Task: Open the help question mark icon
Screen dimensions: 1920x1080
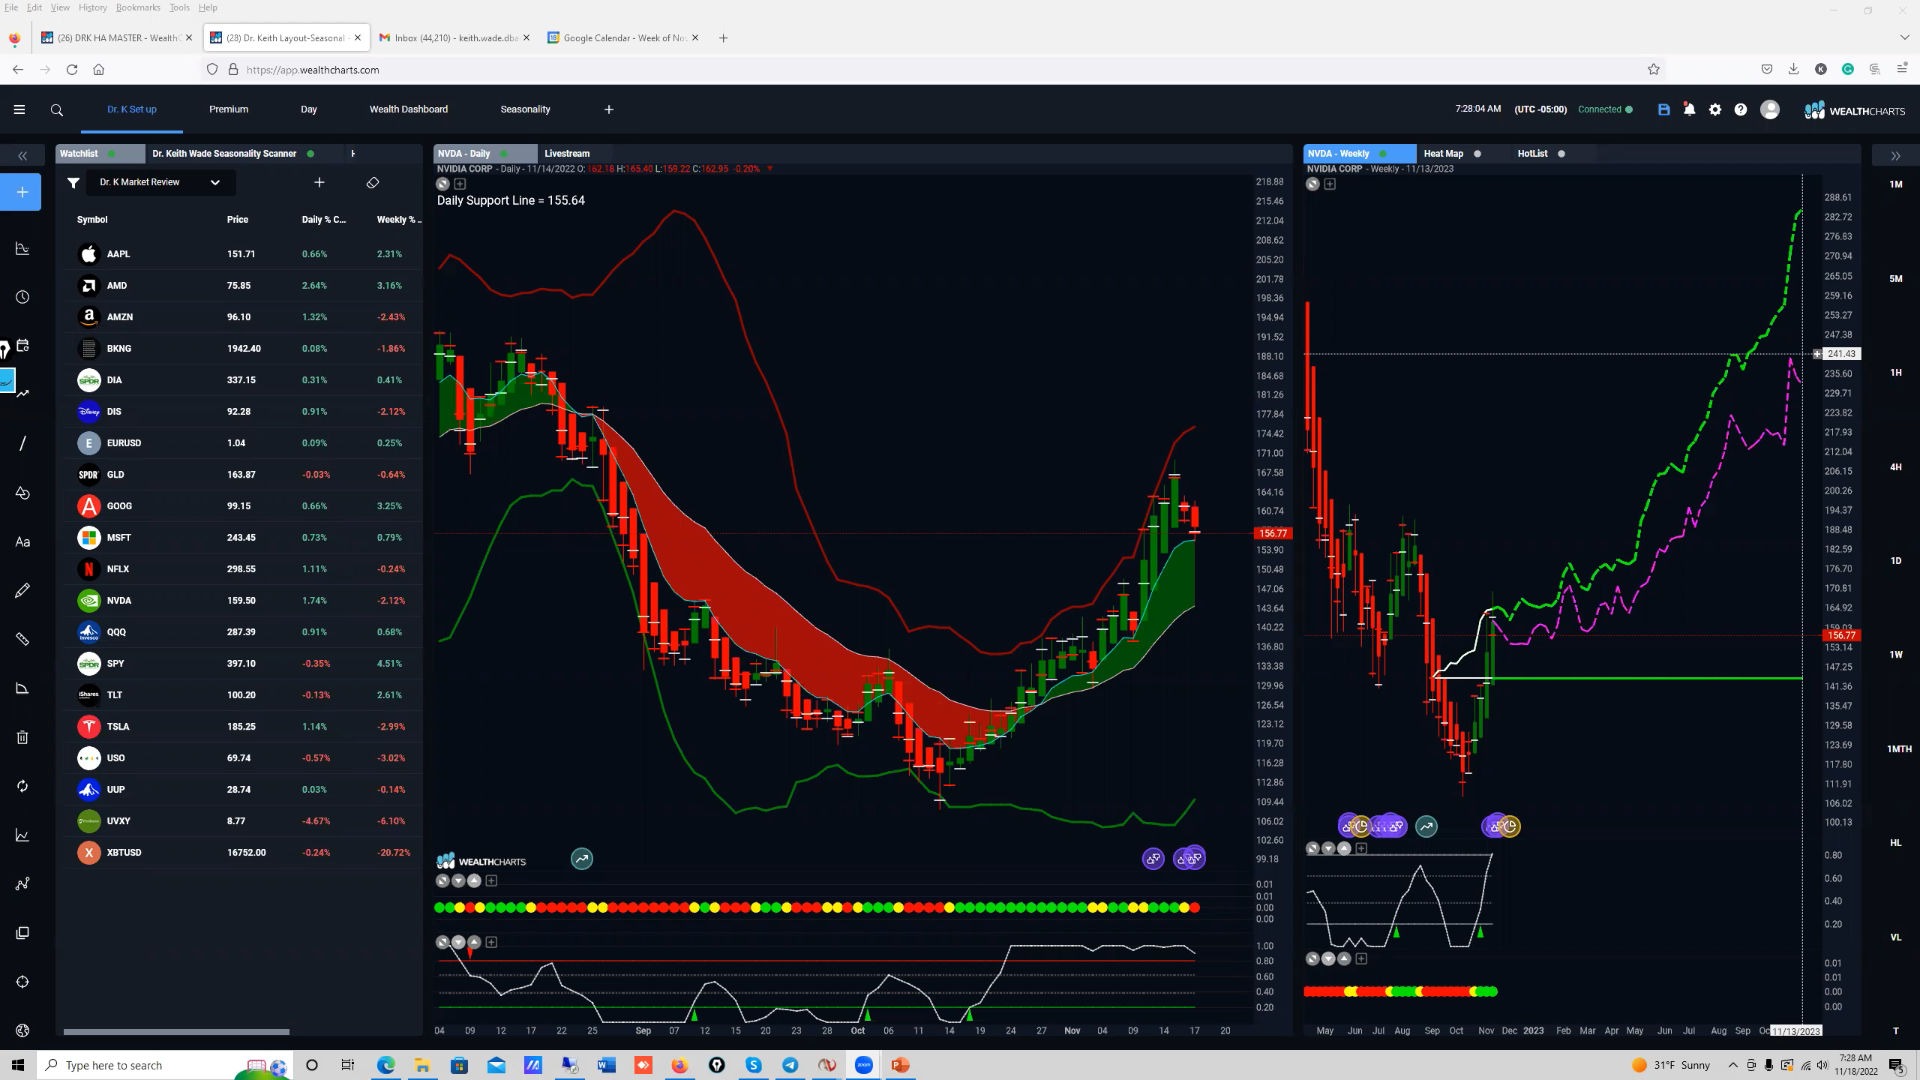Action: [1741, 110]
